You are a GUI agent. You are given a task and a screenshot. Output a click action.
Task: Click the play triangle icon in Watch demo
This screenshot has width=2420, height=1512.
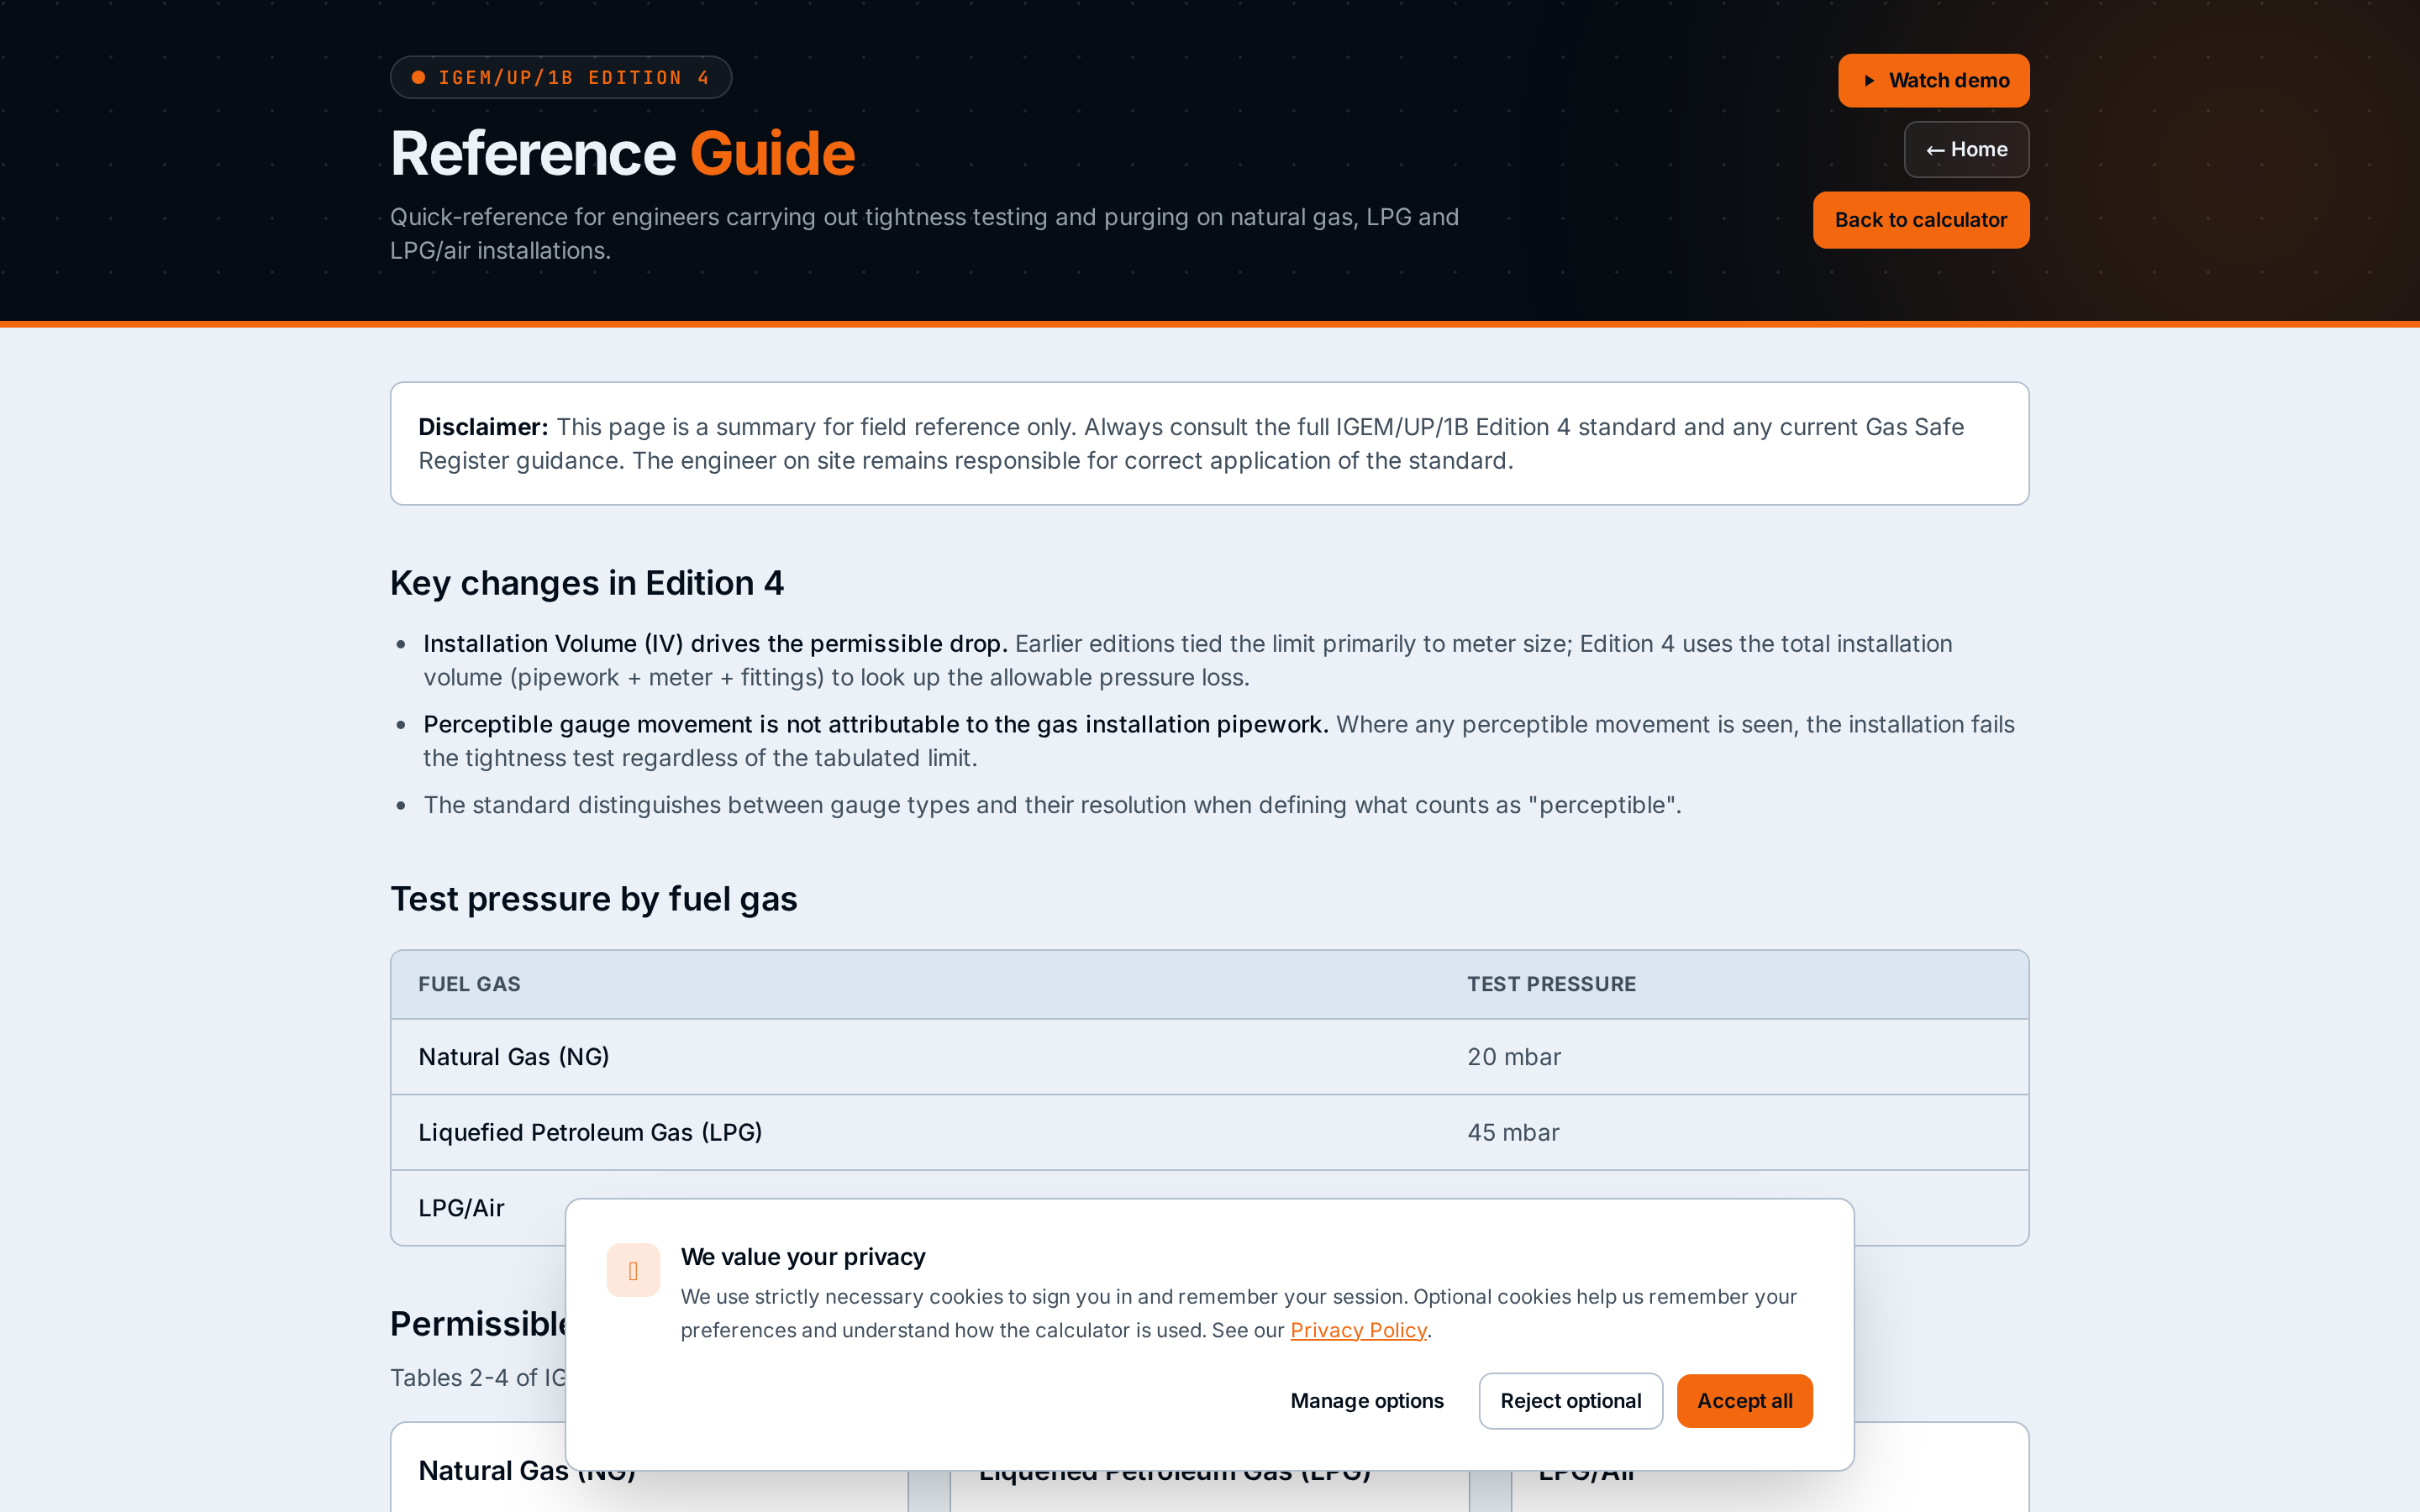(1868, 80)
